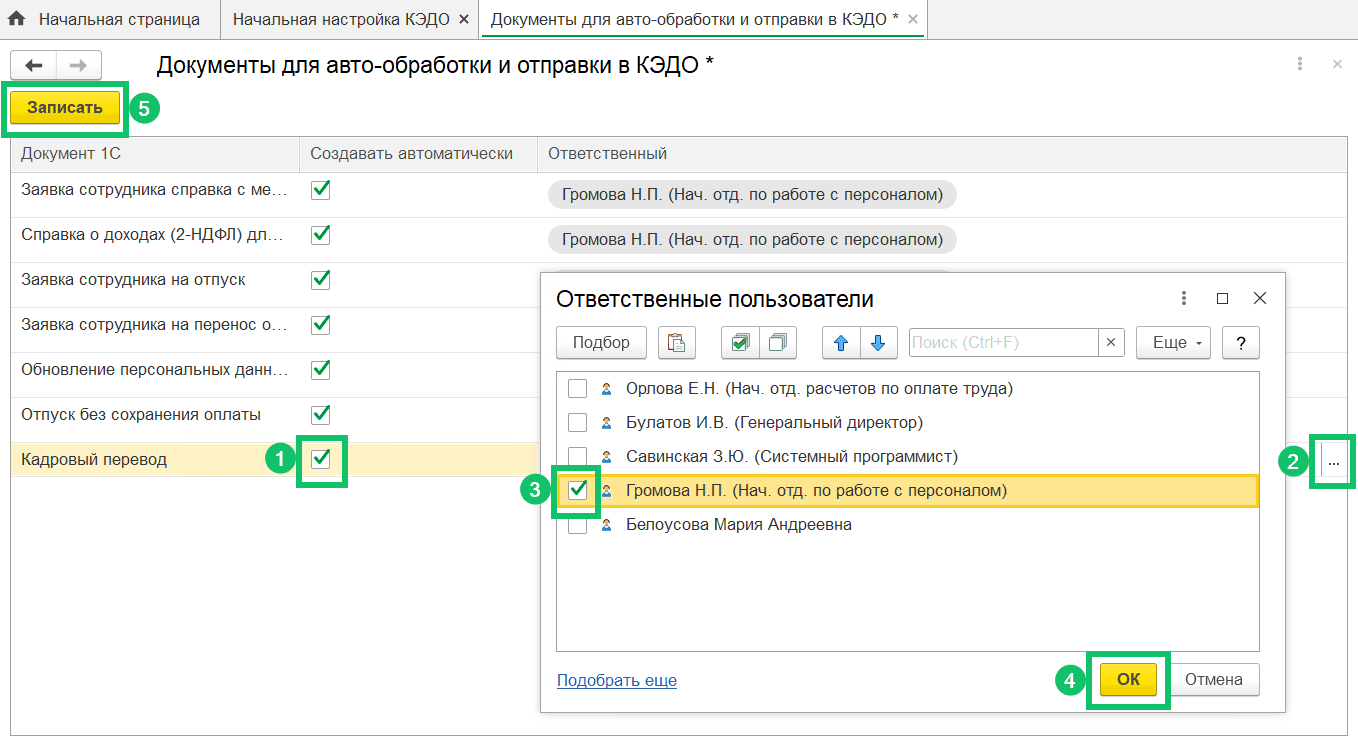Close the Ответственные пользователи dialog

click(1260, 299)
